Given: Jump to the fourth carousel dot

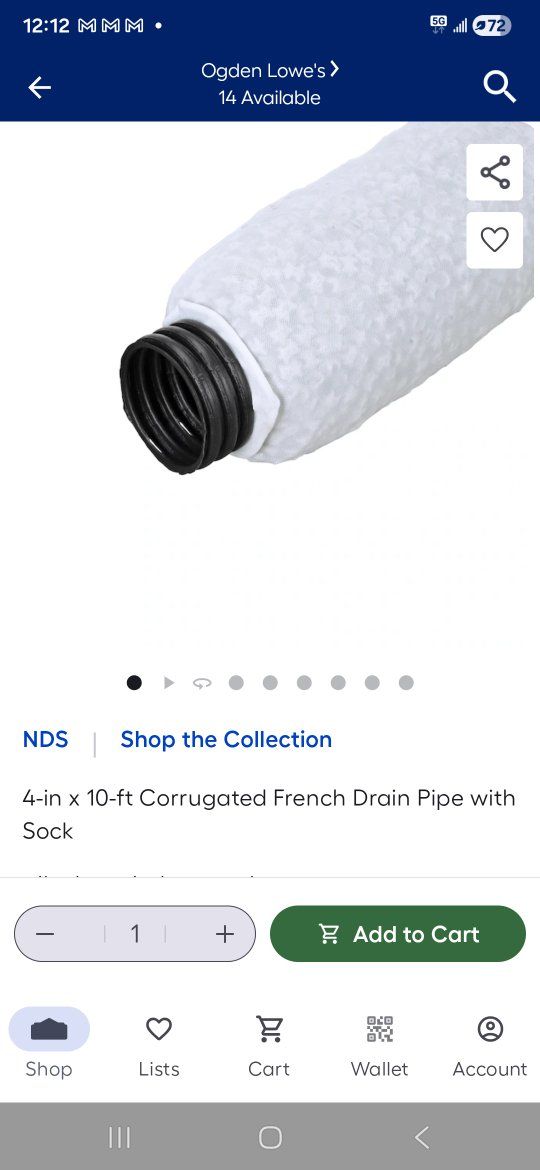Looking at the screenshot, I should coord(236,683).
